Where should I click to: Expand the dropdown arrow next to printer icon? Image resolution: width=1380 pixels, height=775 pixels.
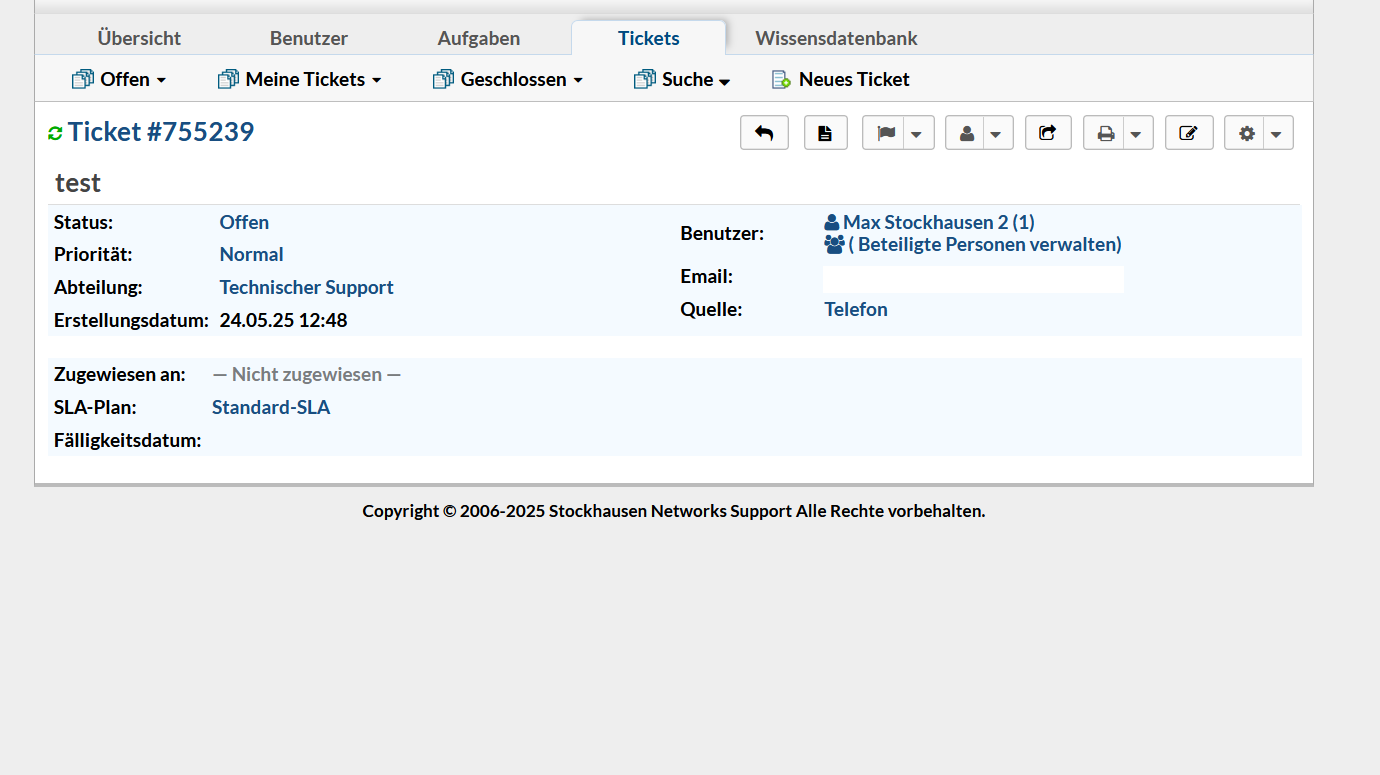1137,133
